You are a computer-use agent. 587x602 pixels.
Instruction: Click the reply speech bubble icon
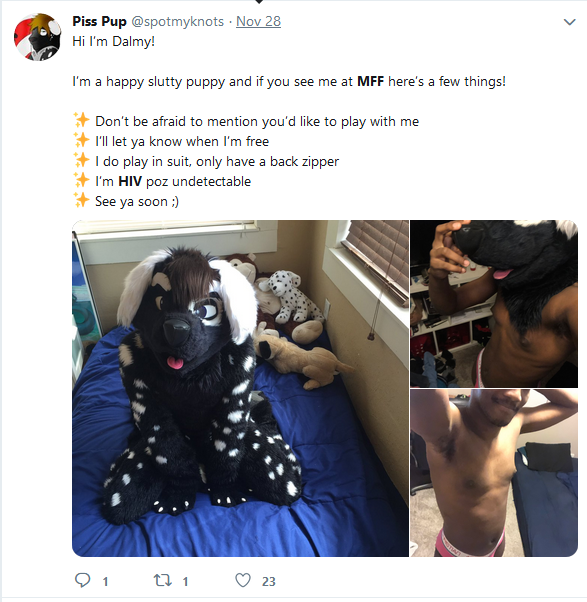coord(82,580)
